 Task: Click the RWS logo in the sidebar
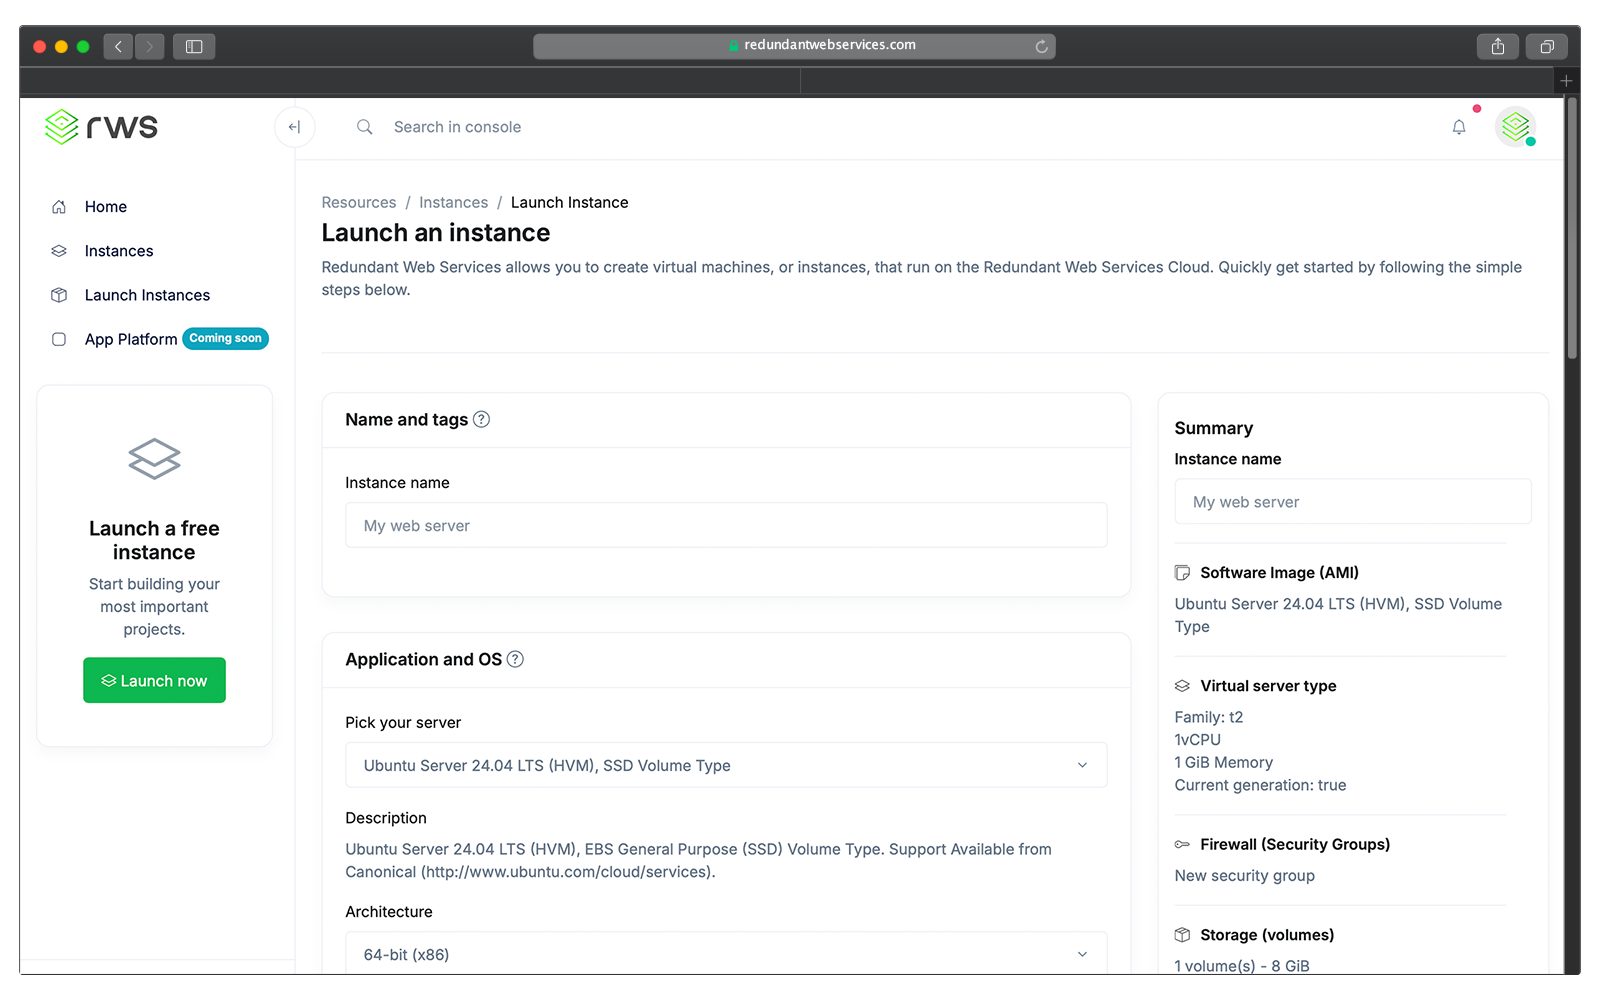tap(101, 127)
